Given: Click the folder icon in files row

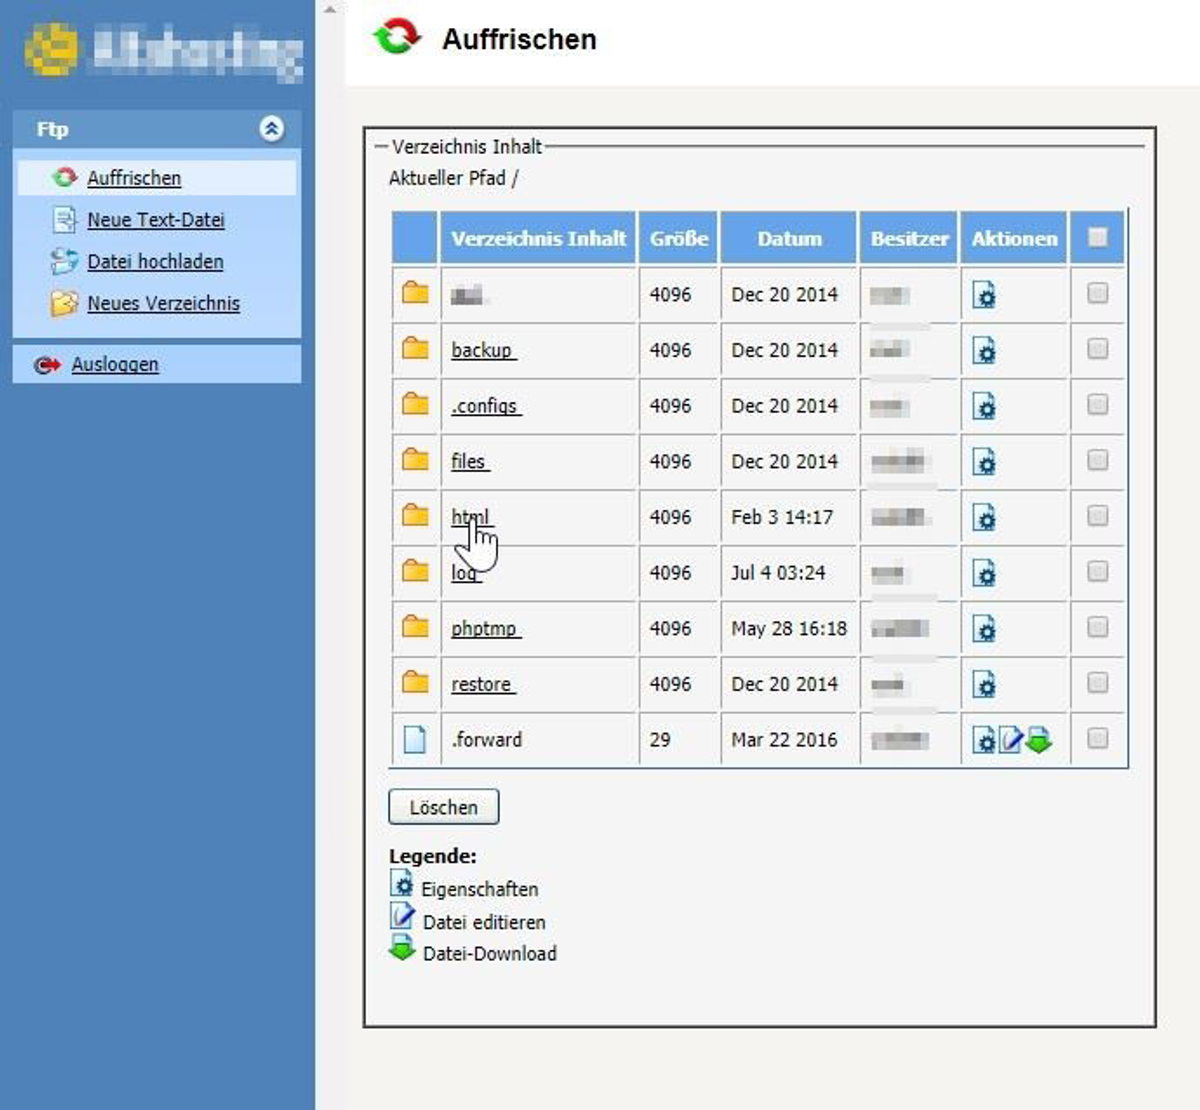Looking at the screenshot, I should click(x=415, y=460).
